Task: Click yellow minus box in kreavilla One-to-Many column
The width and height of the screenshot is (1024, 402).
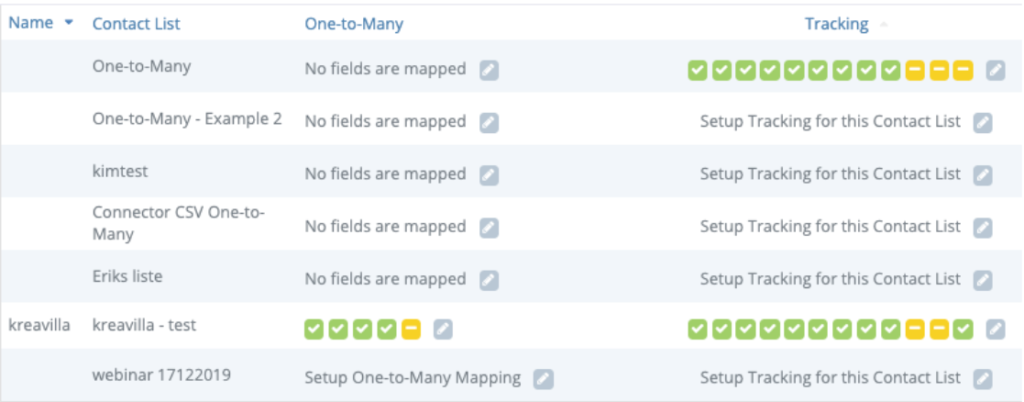Action: click(411, 330)
